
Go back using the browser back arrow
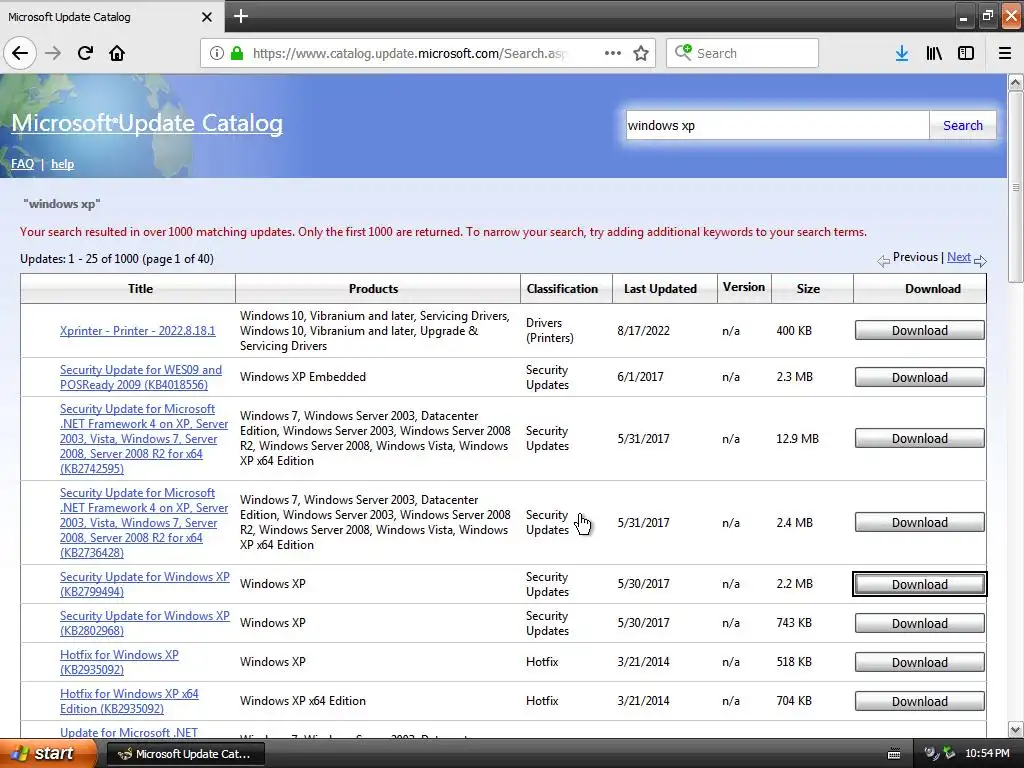tap(20, 53)
